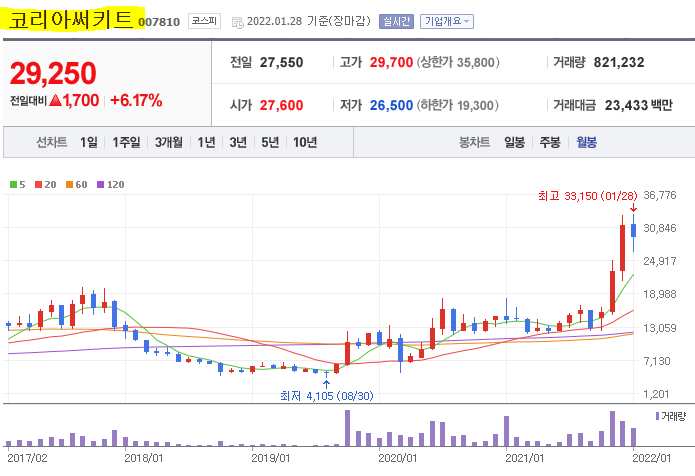
Task: Select the 1년 line chart tab
Action: tap(206, 142)
